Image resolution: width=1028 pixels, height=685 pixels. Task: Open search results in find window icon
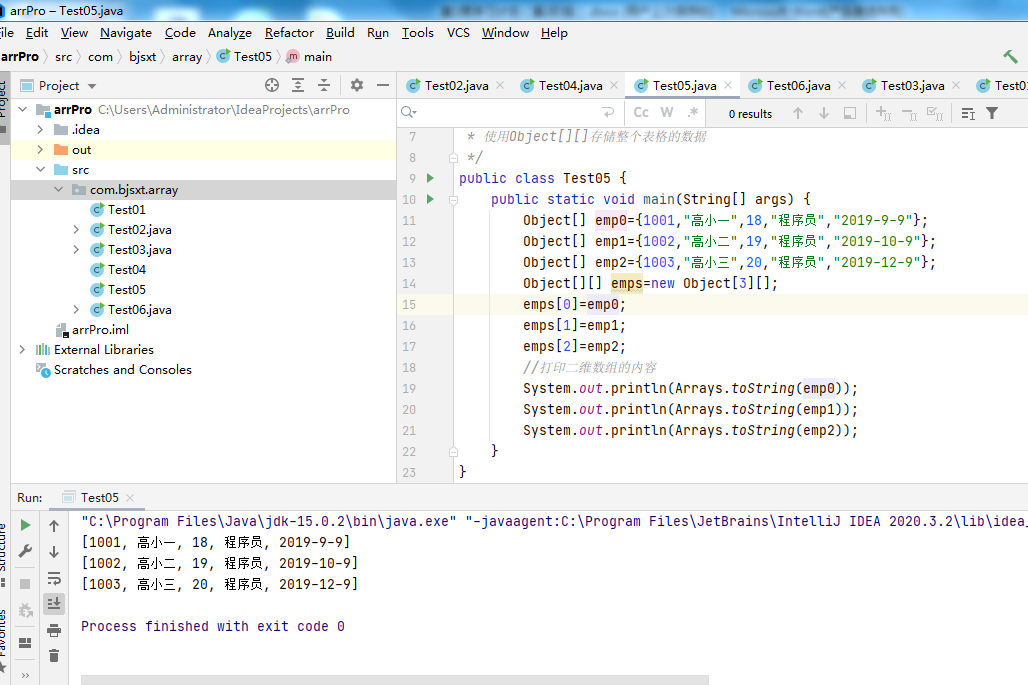850,113
